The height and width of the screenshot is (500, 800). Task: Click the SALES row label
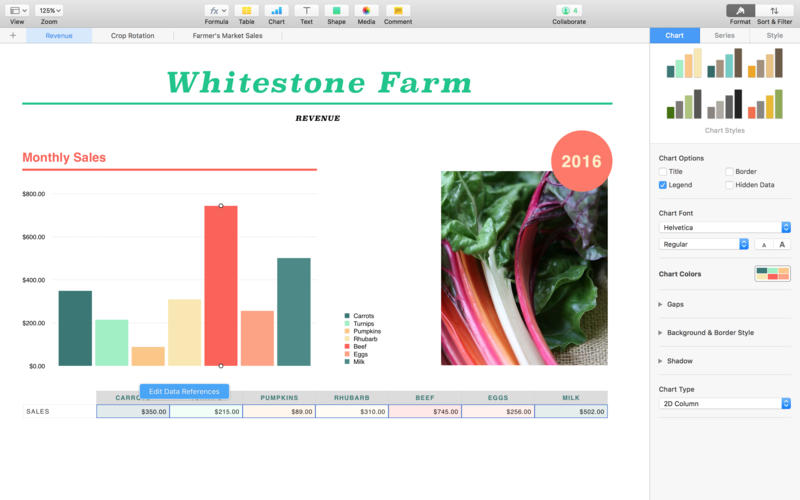pos(38,411)
